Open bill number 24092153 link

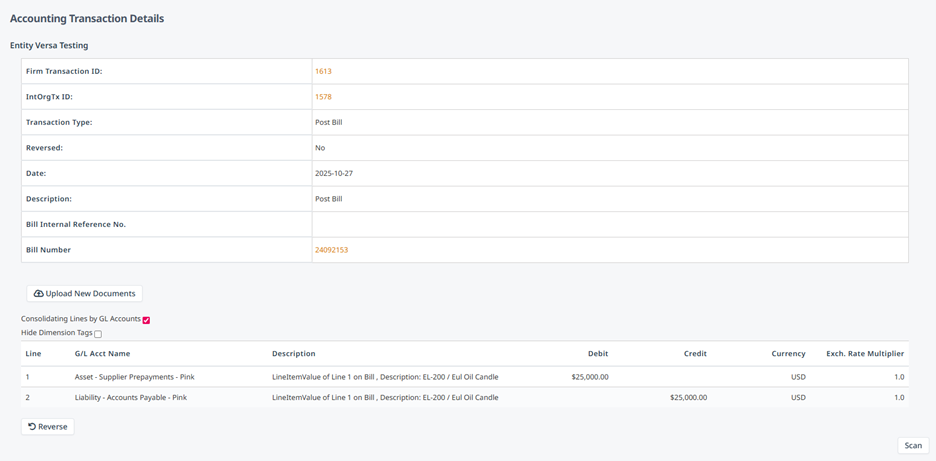pyautogui.click(x=331, y=250)
